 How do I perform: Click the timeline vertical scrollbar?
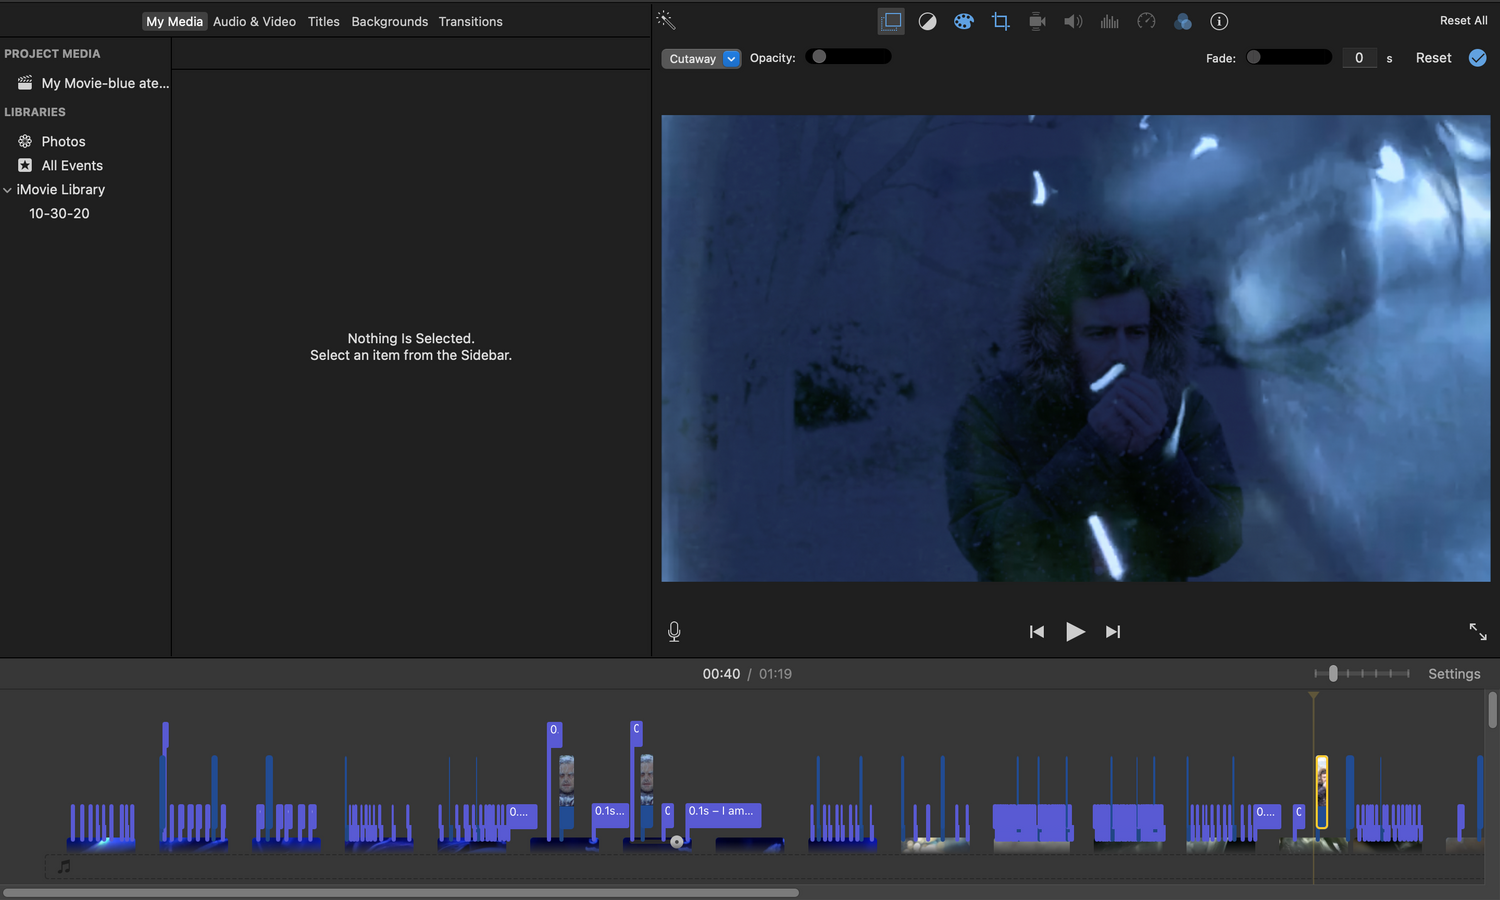tap(1492, 710)
